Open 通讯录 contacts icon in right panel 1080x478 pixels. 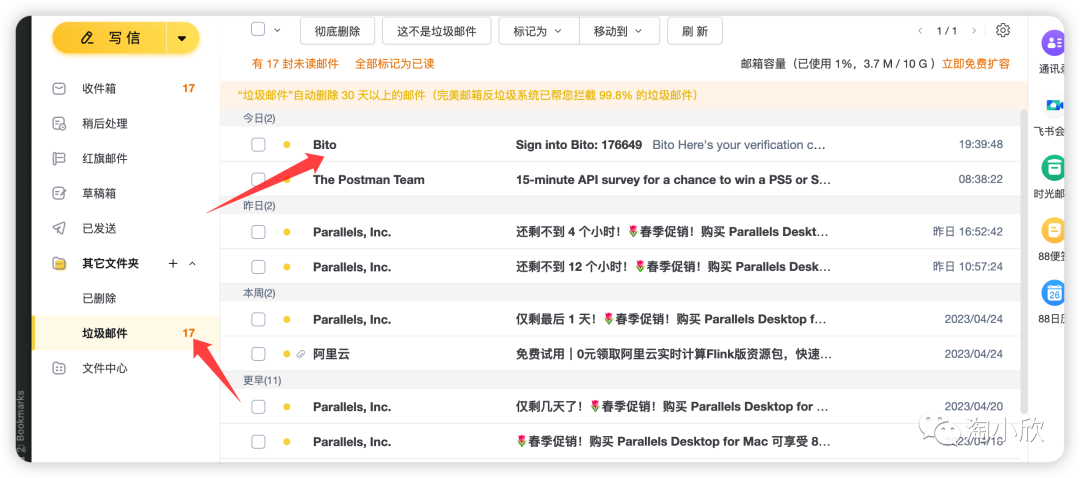pyautogui.click(x=1053, y=43)
